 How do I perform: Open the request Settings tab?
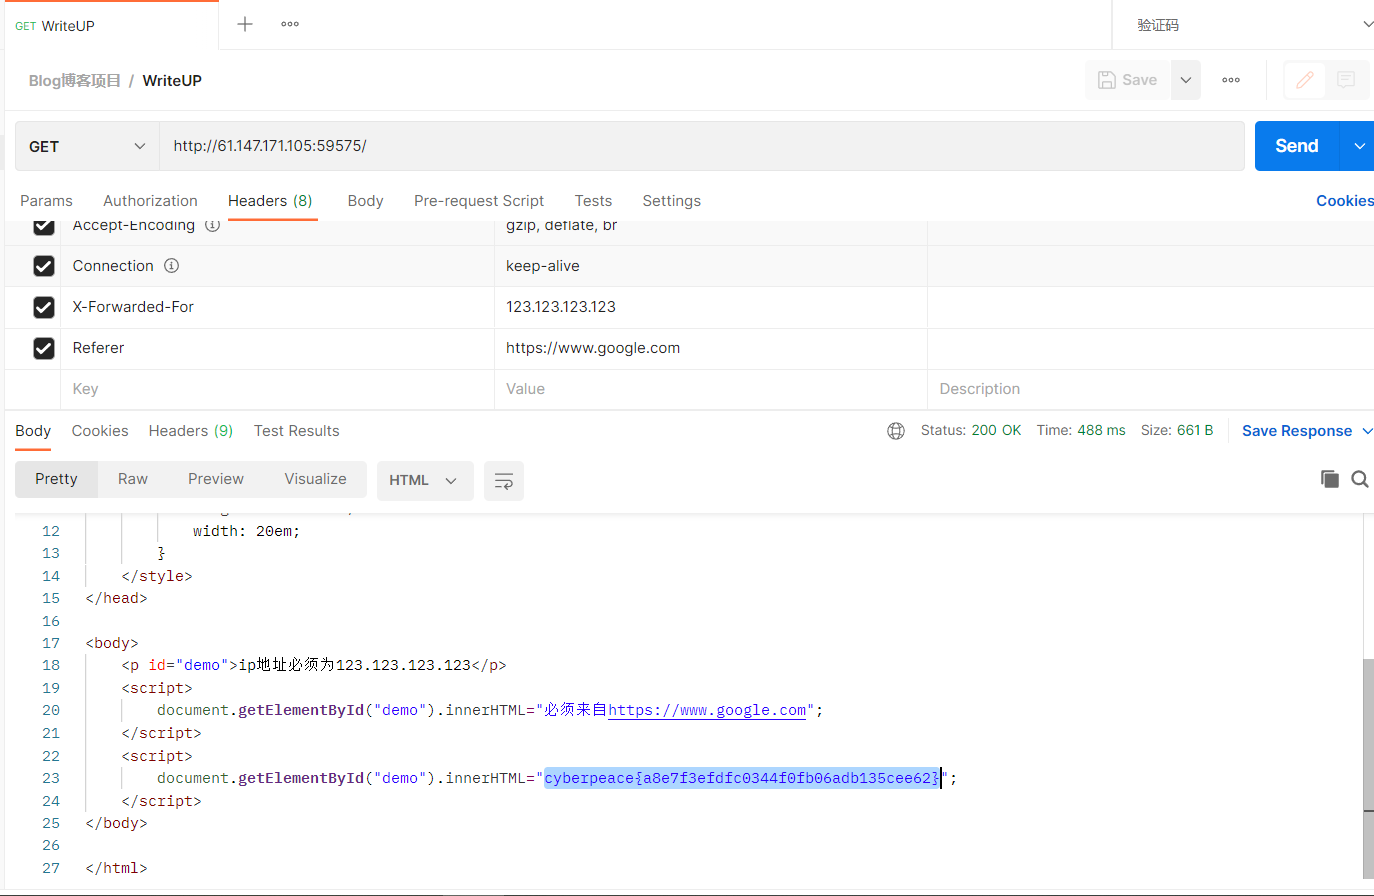coord(671,201)
